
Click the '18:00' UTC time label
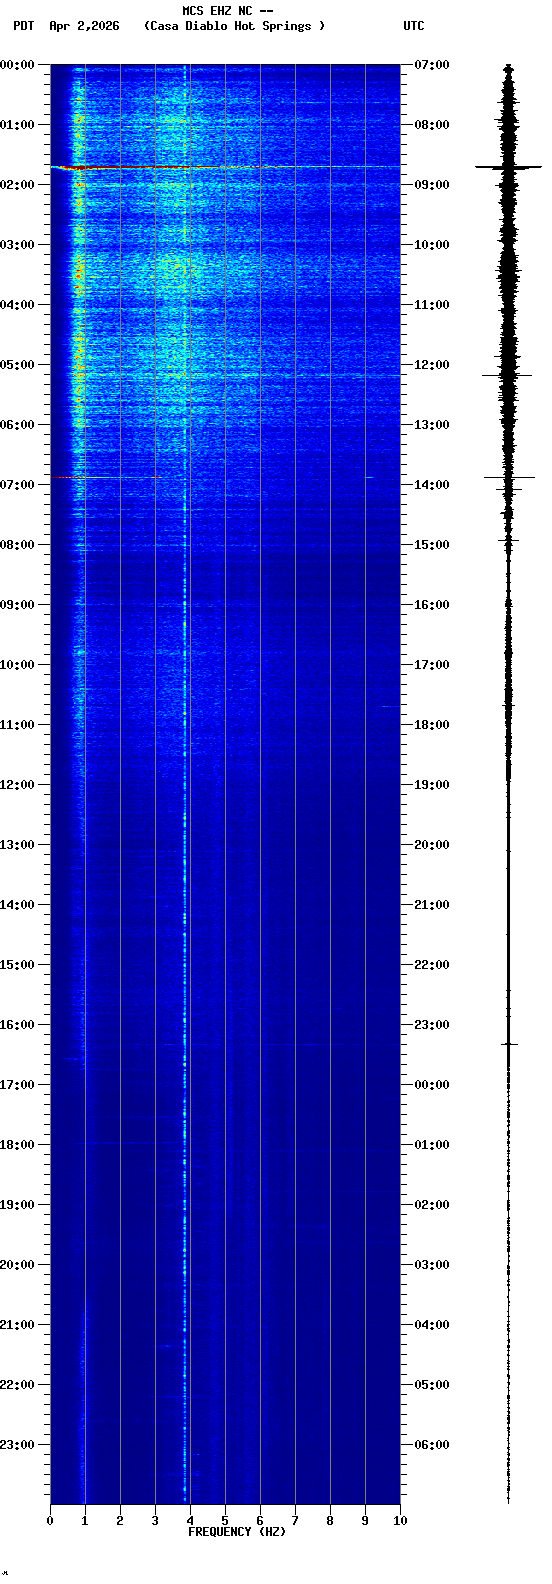point(432,725)
